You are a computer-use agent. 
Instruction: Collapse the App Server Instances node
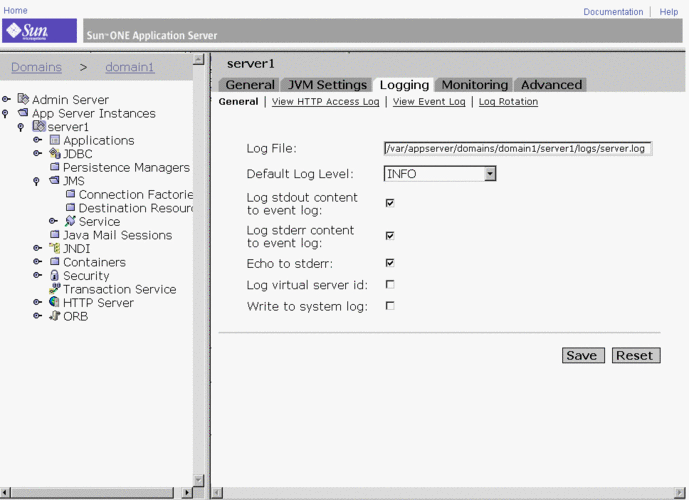(x=5, y=113)
